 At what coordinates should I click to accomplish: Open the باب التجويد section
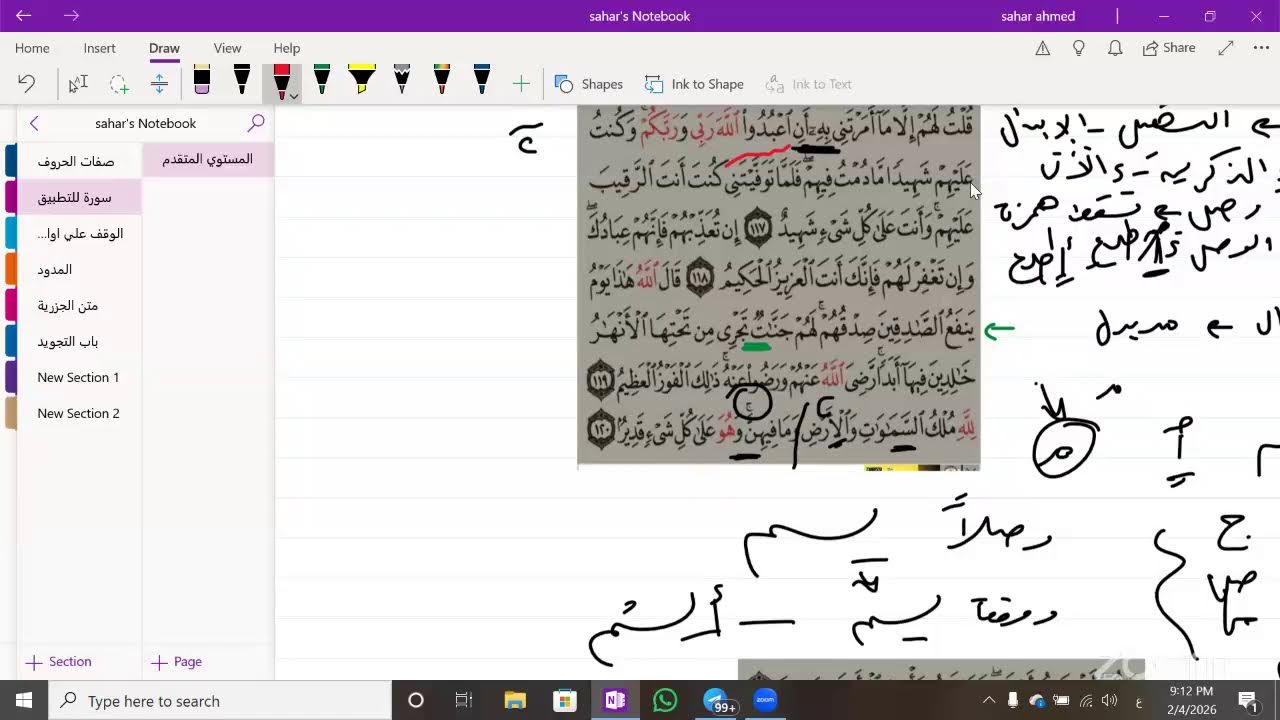(79, 341)
